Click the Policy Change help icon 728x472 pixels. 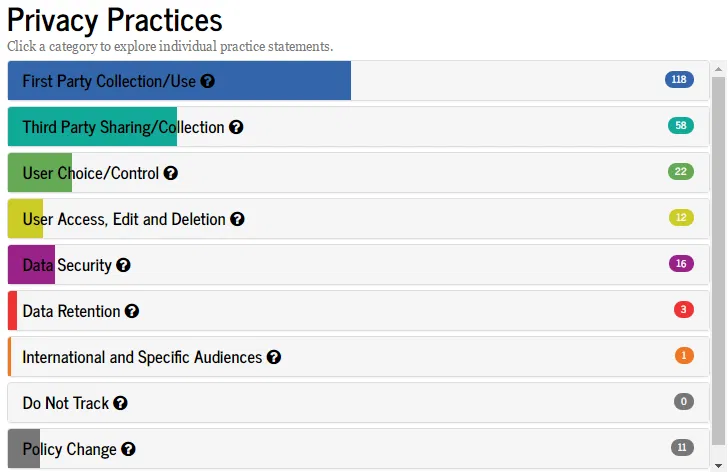(128, 449)
